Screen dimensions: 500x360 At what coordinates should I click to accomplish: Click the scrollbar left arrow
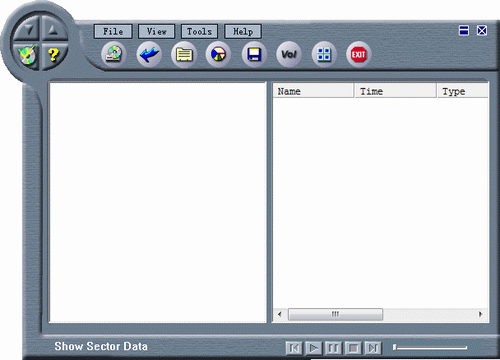(280, 314)
